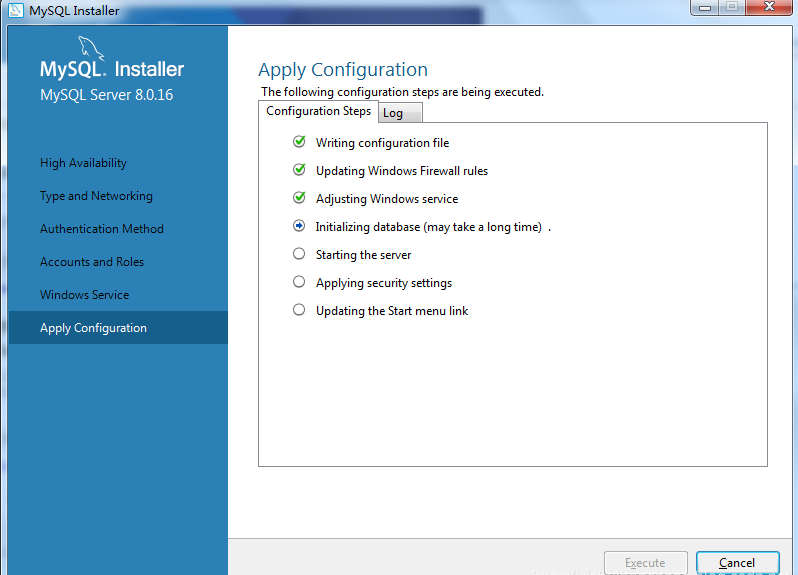This screenshot has height=575, width=798.
Task: Select the Configuration Steps tab
Action: 319,111
